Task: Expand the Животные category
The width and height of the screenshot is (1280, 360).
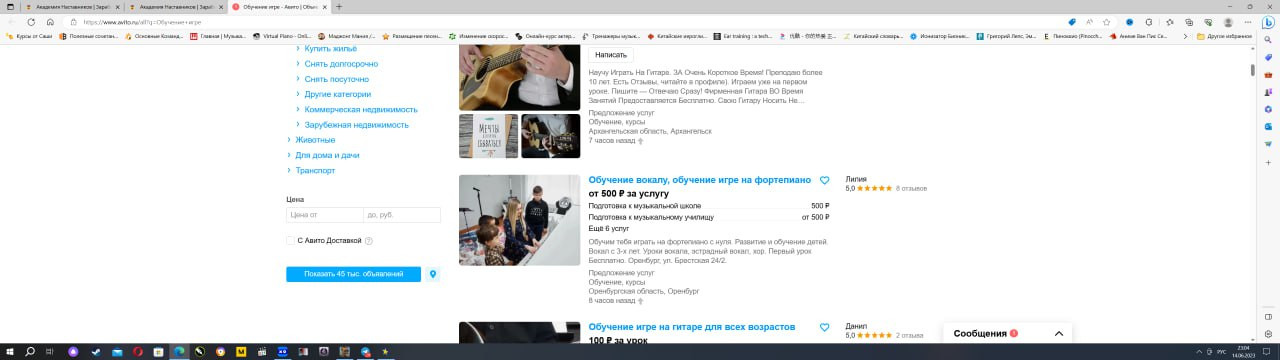Action: [315, 140]
